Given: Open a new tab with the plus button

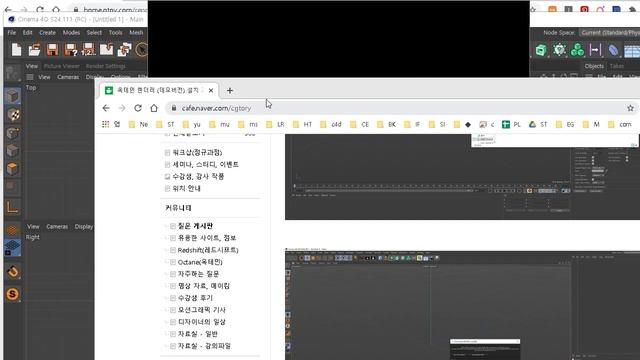Looking at the screenshot, I should (230, 91).
